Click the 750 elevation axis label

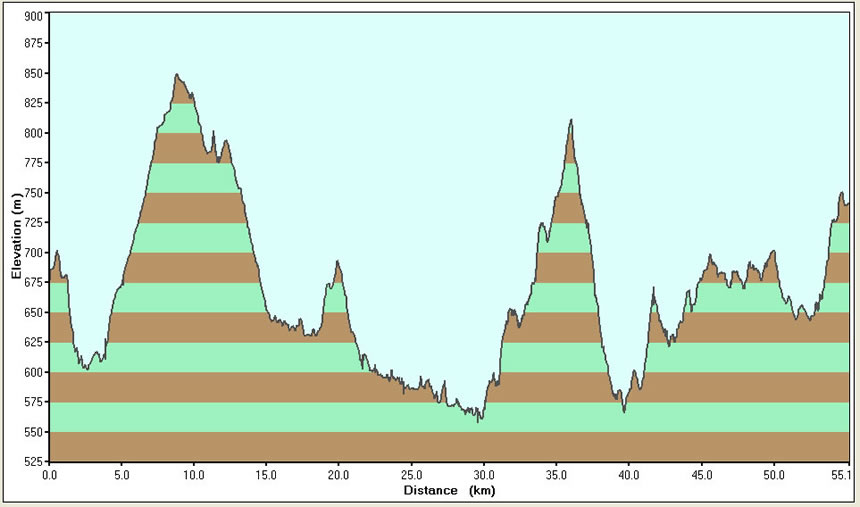click(33, 193)
